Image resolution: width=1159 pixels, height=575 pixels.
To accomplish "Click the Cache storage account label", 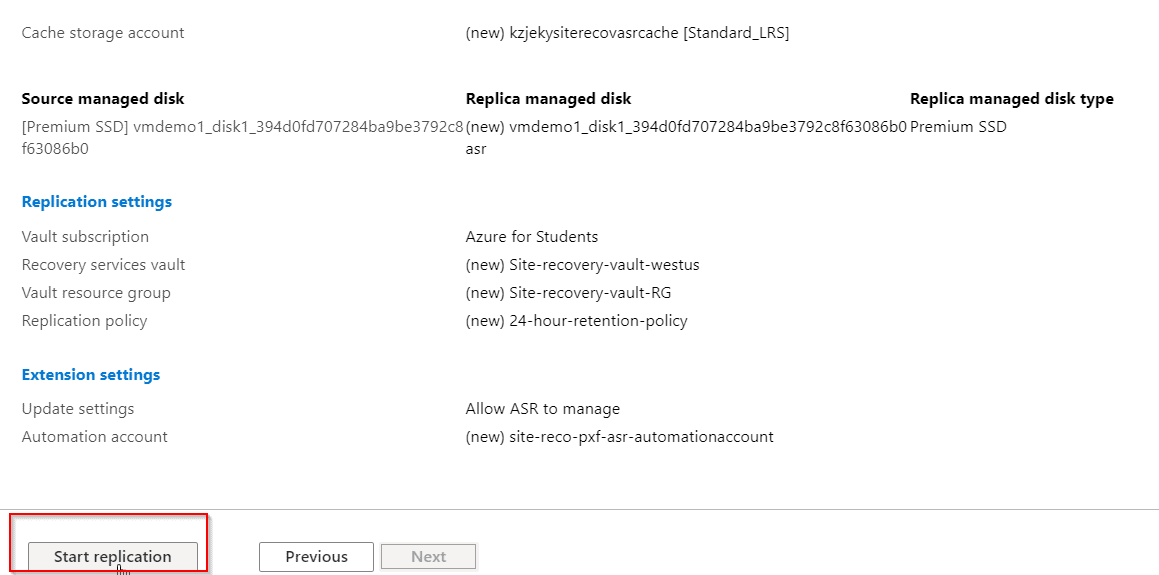I will point(103,33).
